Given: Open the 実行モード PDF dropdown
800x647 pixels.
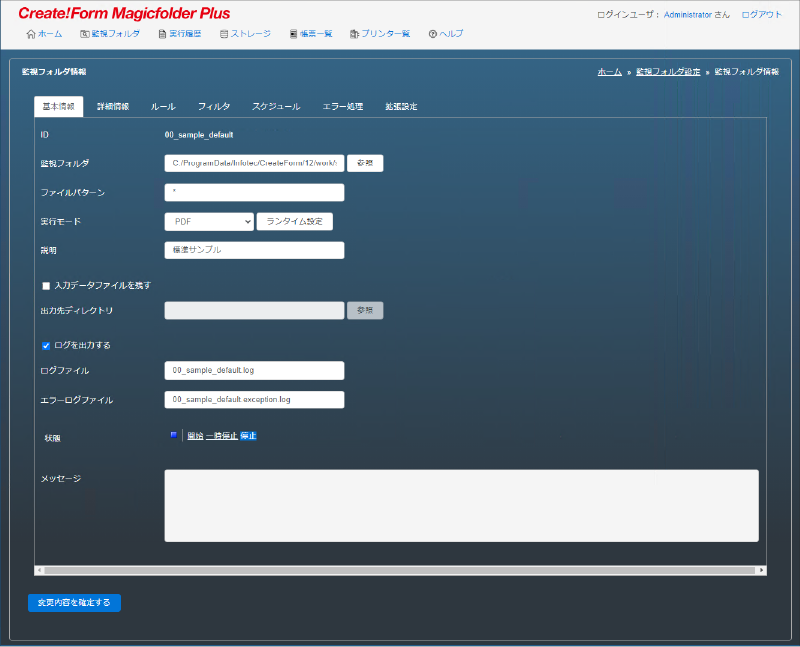Looking at the screenshot, I should [209, 221].
